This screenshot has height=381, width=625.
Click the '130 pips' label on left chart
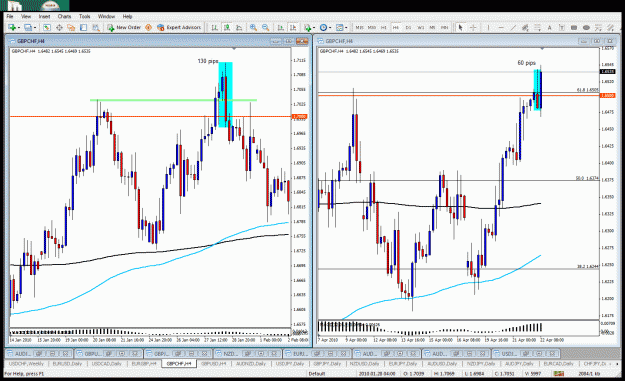(x=208, y=61)
